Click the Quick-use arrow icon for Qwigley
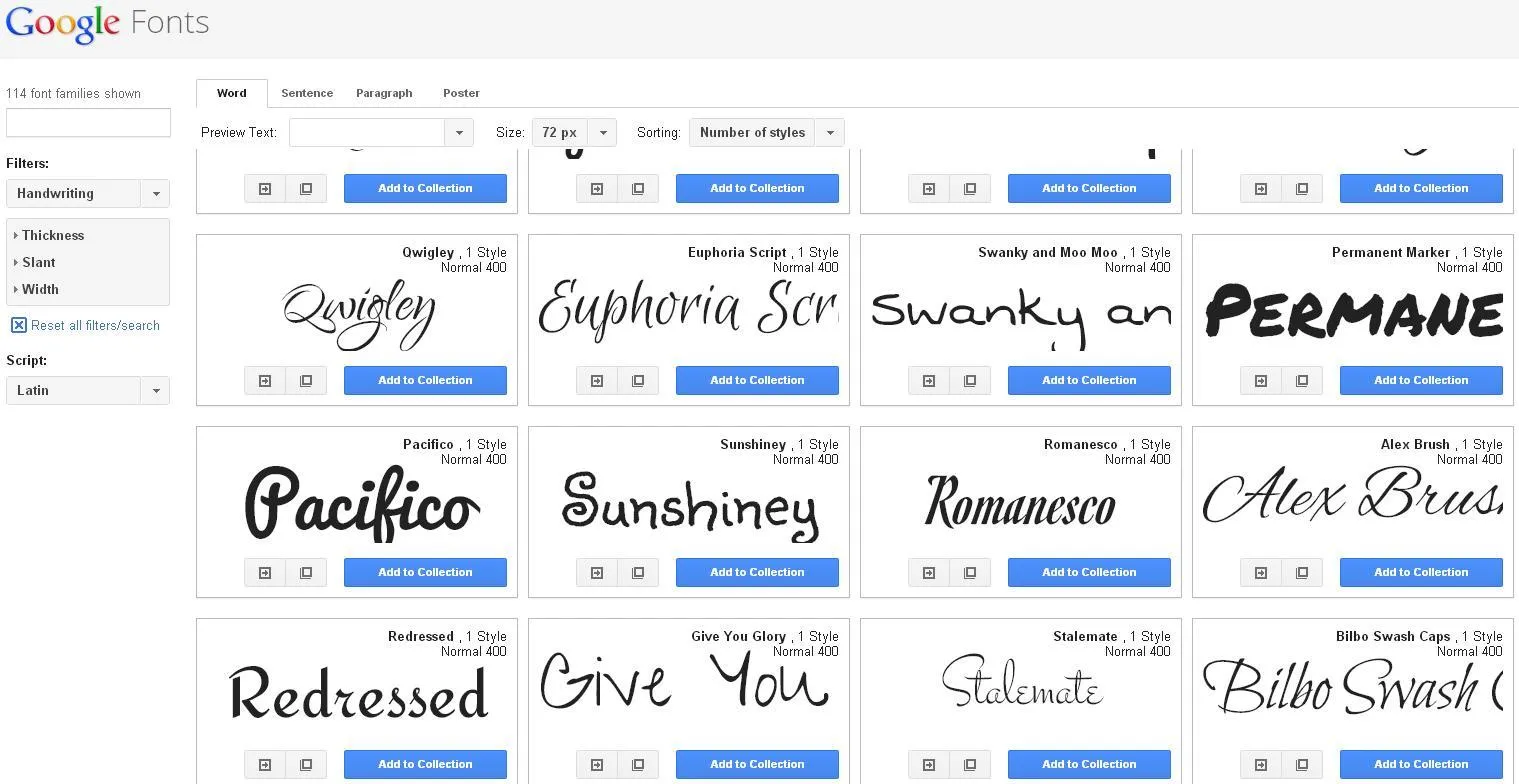 pos(265,380)
